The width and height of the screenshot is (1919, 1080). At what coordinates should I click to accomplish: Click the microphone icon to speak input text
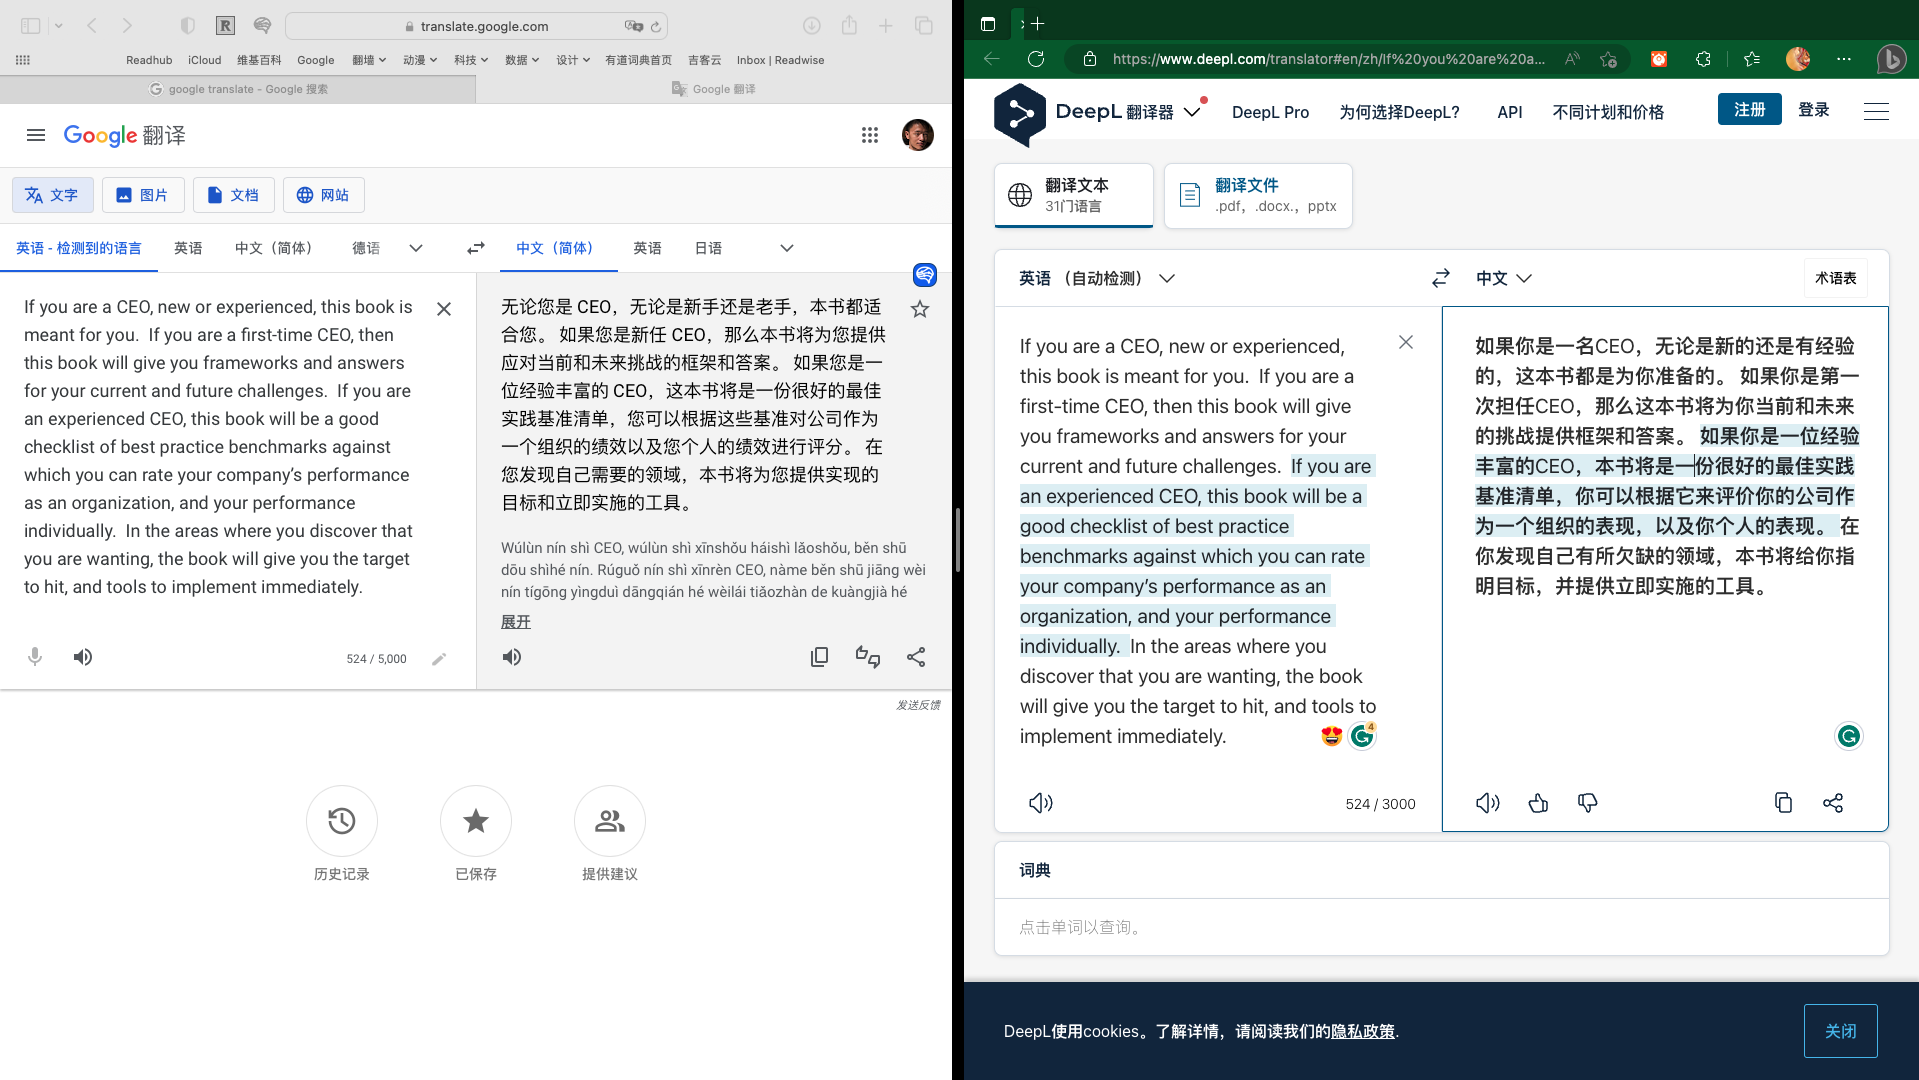(x=34, y=657)
